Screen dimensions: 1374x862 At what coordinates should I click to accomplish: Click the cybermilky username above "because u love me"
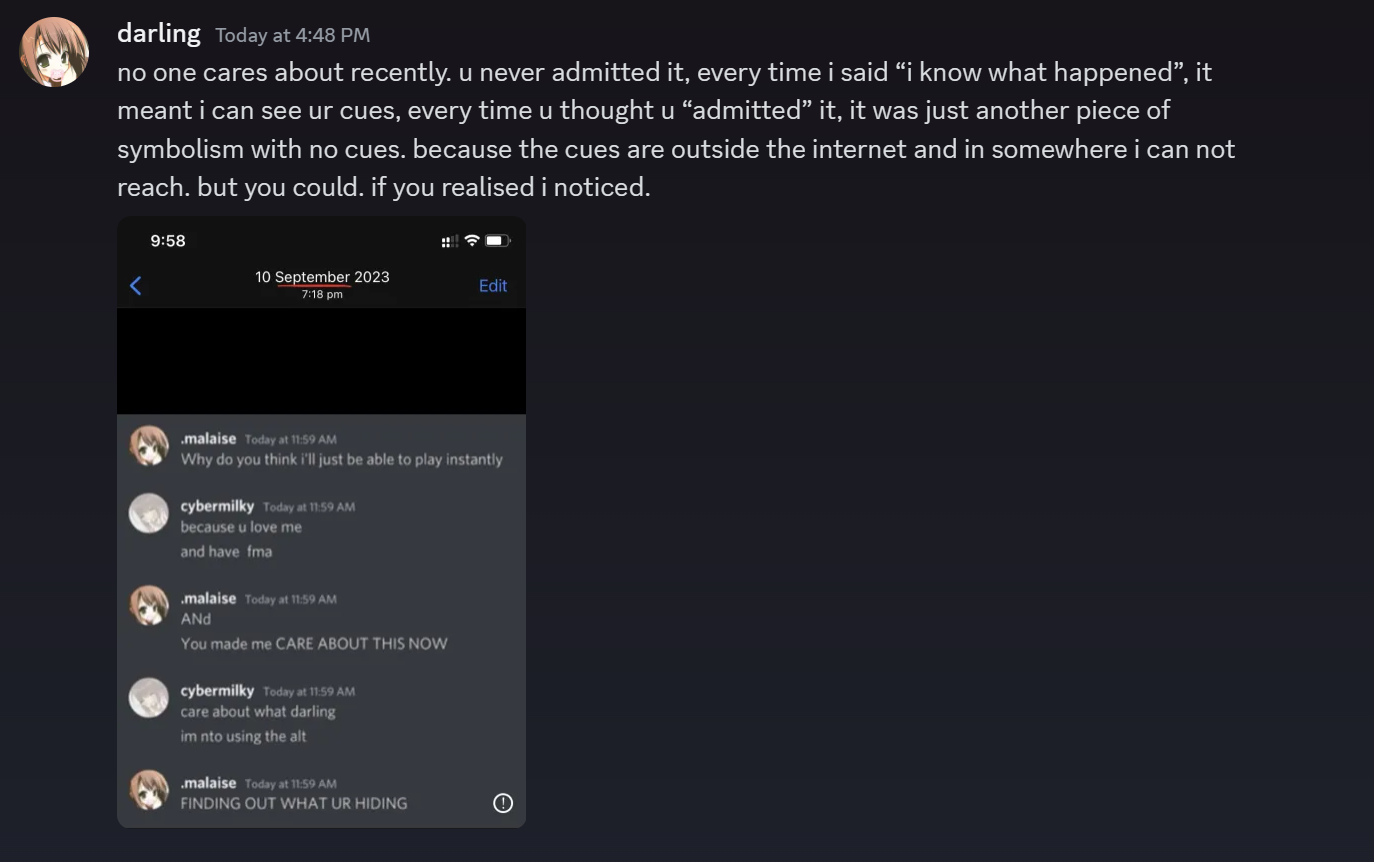click(217, 506)
